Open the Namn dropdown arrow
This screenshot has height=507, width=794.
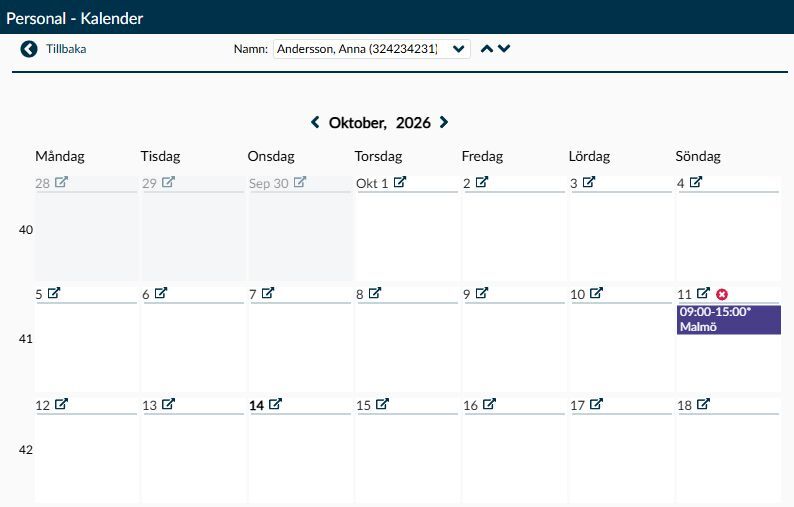tap(459, 49)
